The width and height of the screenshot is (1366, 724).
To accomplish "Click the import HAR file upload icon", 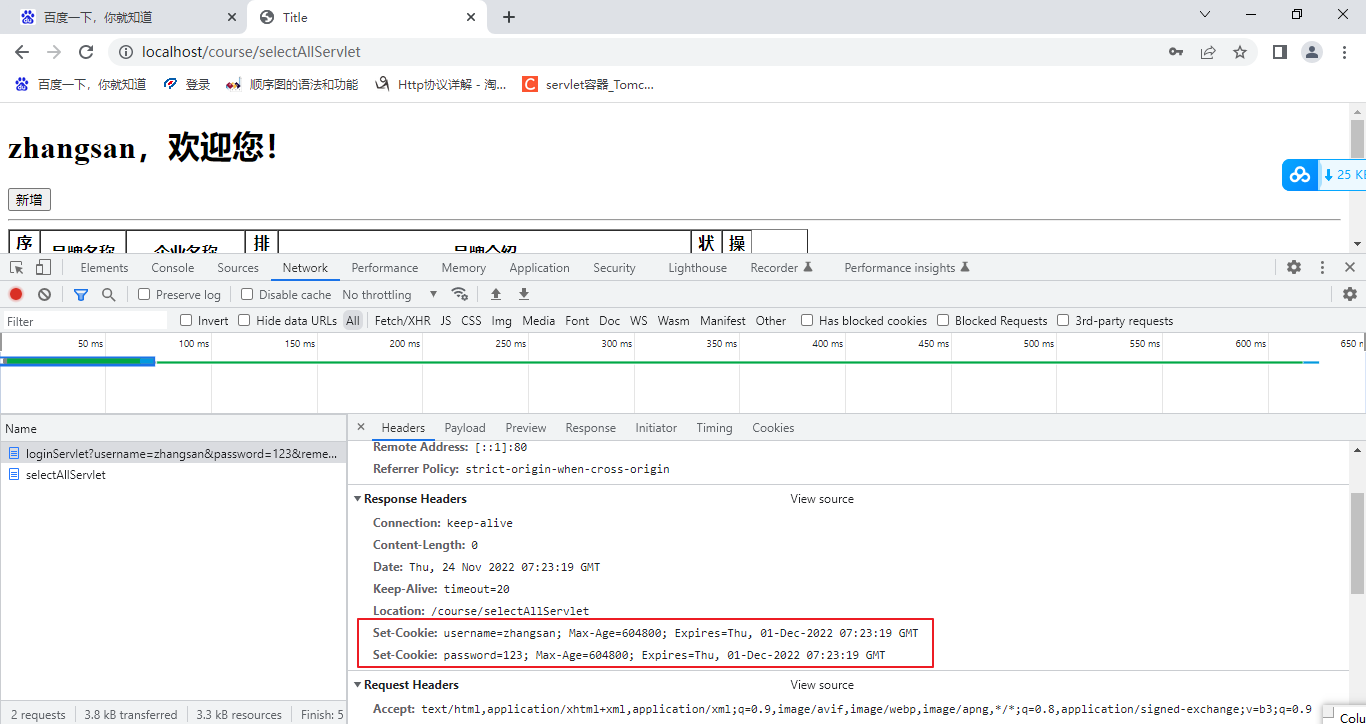I will click(x=495, y=294).
